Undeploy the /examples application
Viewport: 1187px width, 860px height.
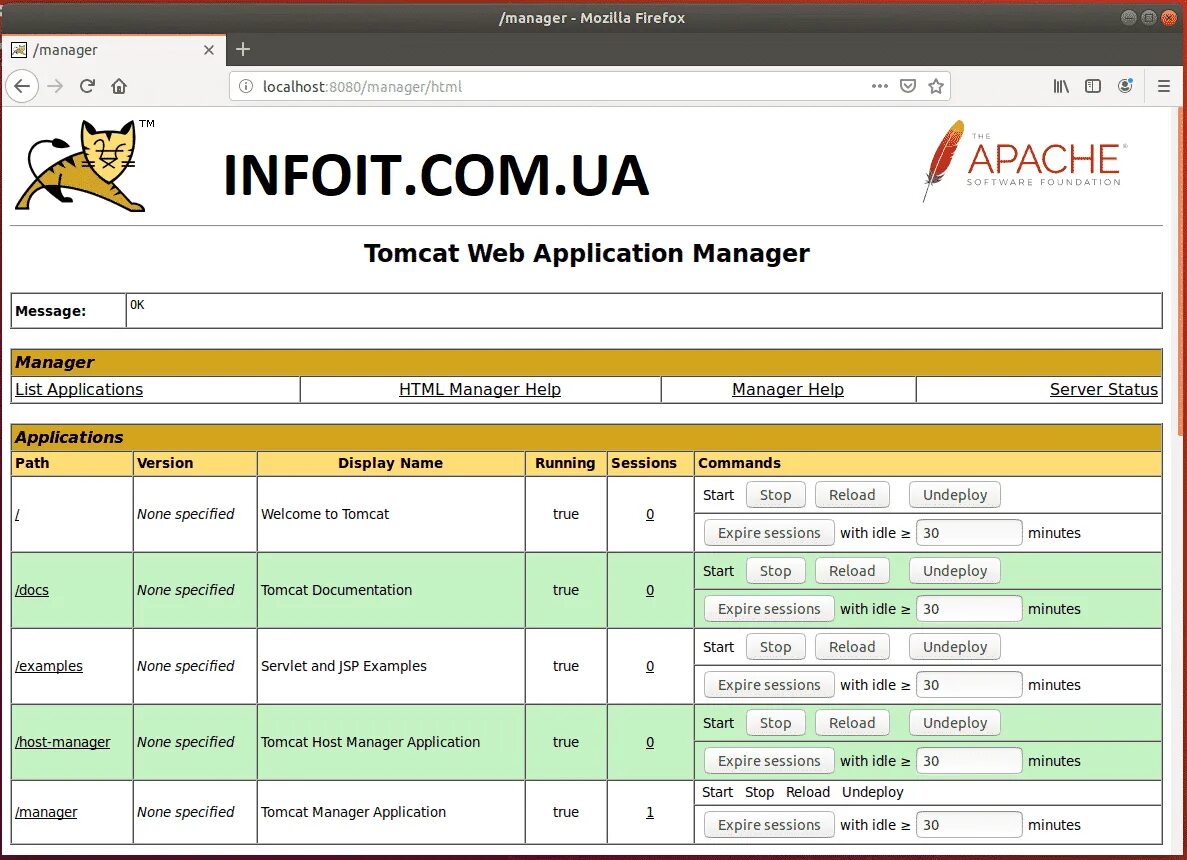[955, 647]
